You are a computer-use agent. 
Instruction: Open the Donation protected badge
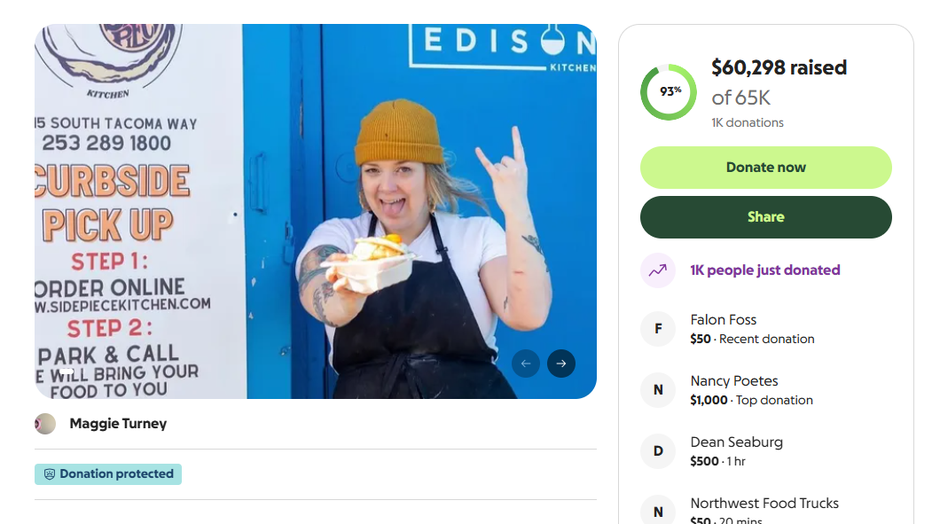pos(108,474)
